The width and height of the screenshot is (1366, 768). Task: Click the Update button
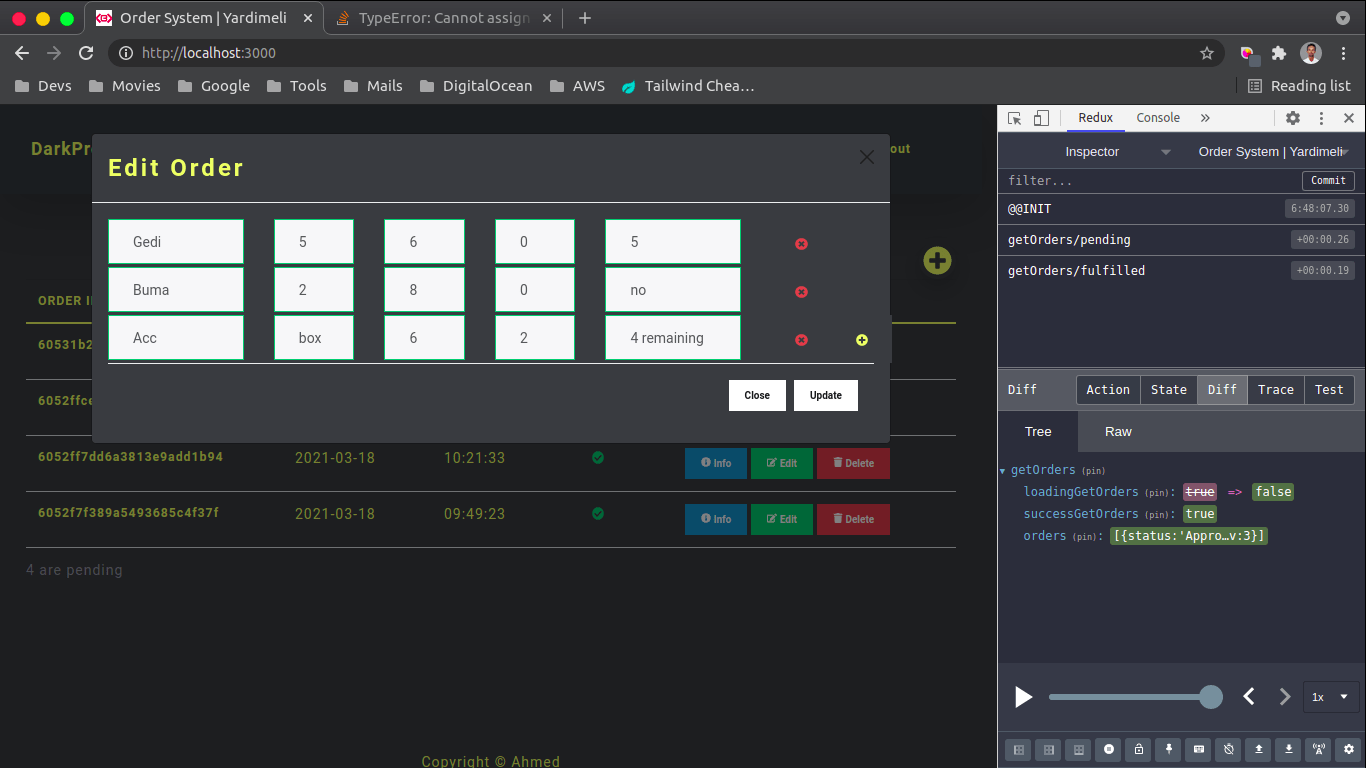tap(826, 395)
